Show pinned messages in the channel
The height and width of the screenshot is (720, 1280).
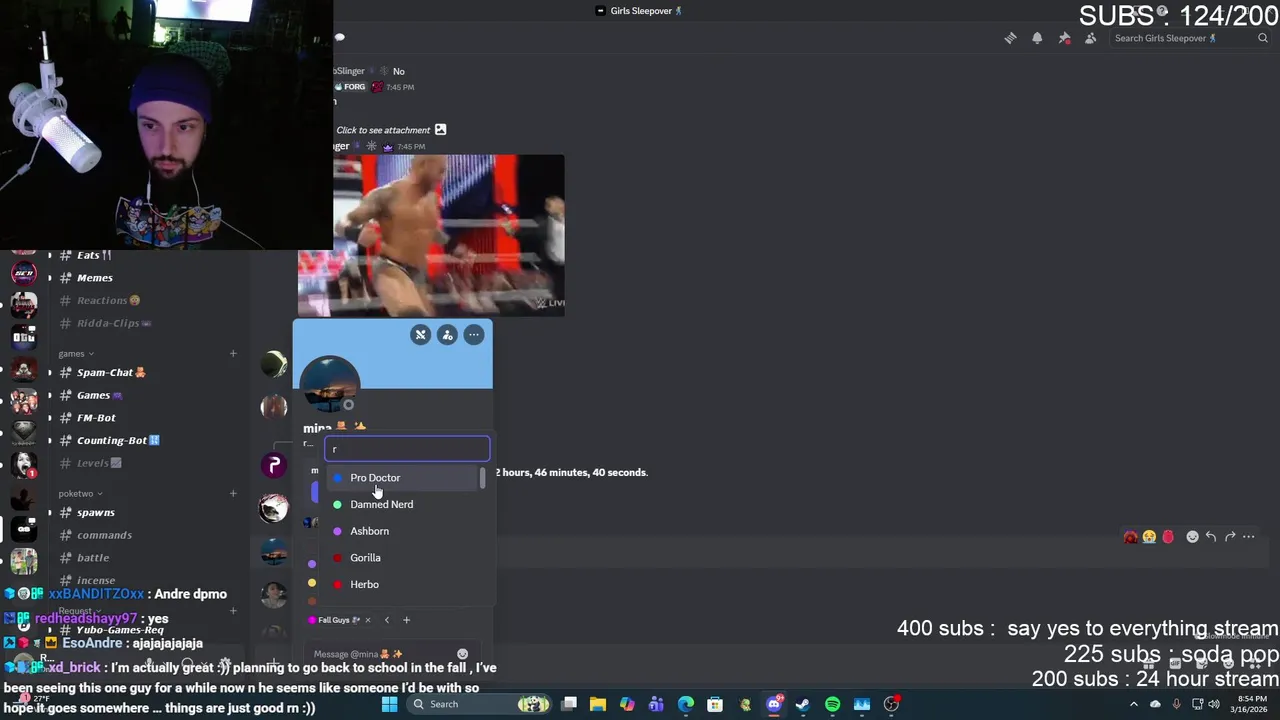pyautogui.click(x=1064, y=38)
